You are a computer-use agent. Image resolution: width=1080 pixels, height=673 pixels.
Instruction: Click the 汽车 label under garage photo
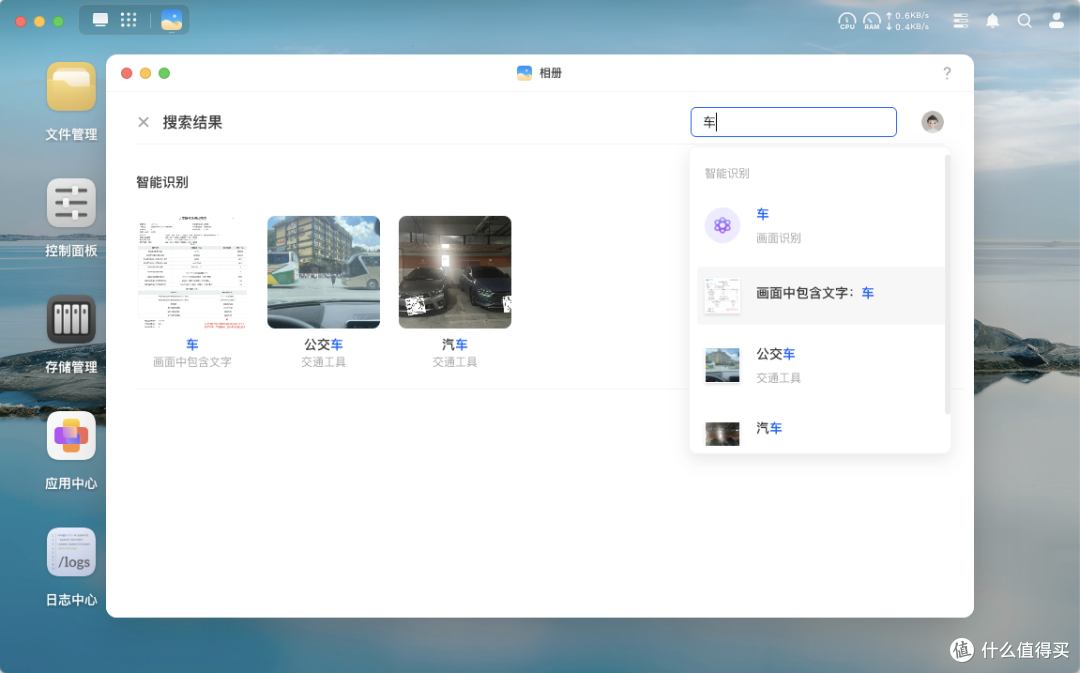tap(455, 344)
